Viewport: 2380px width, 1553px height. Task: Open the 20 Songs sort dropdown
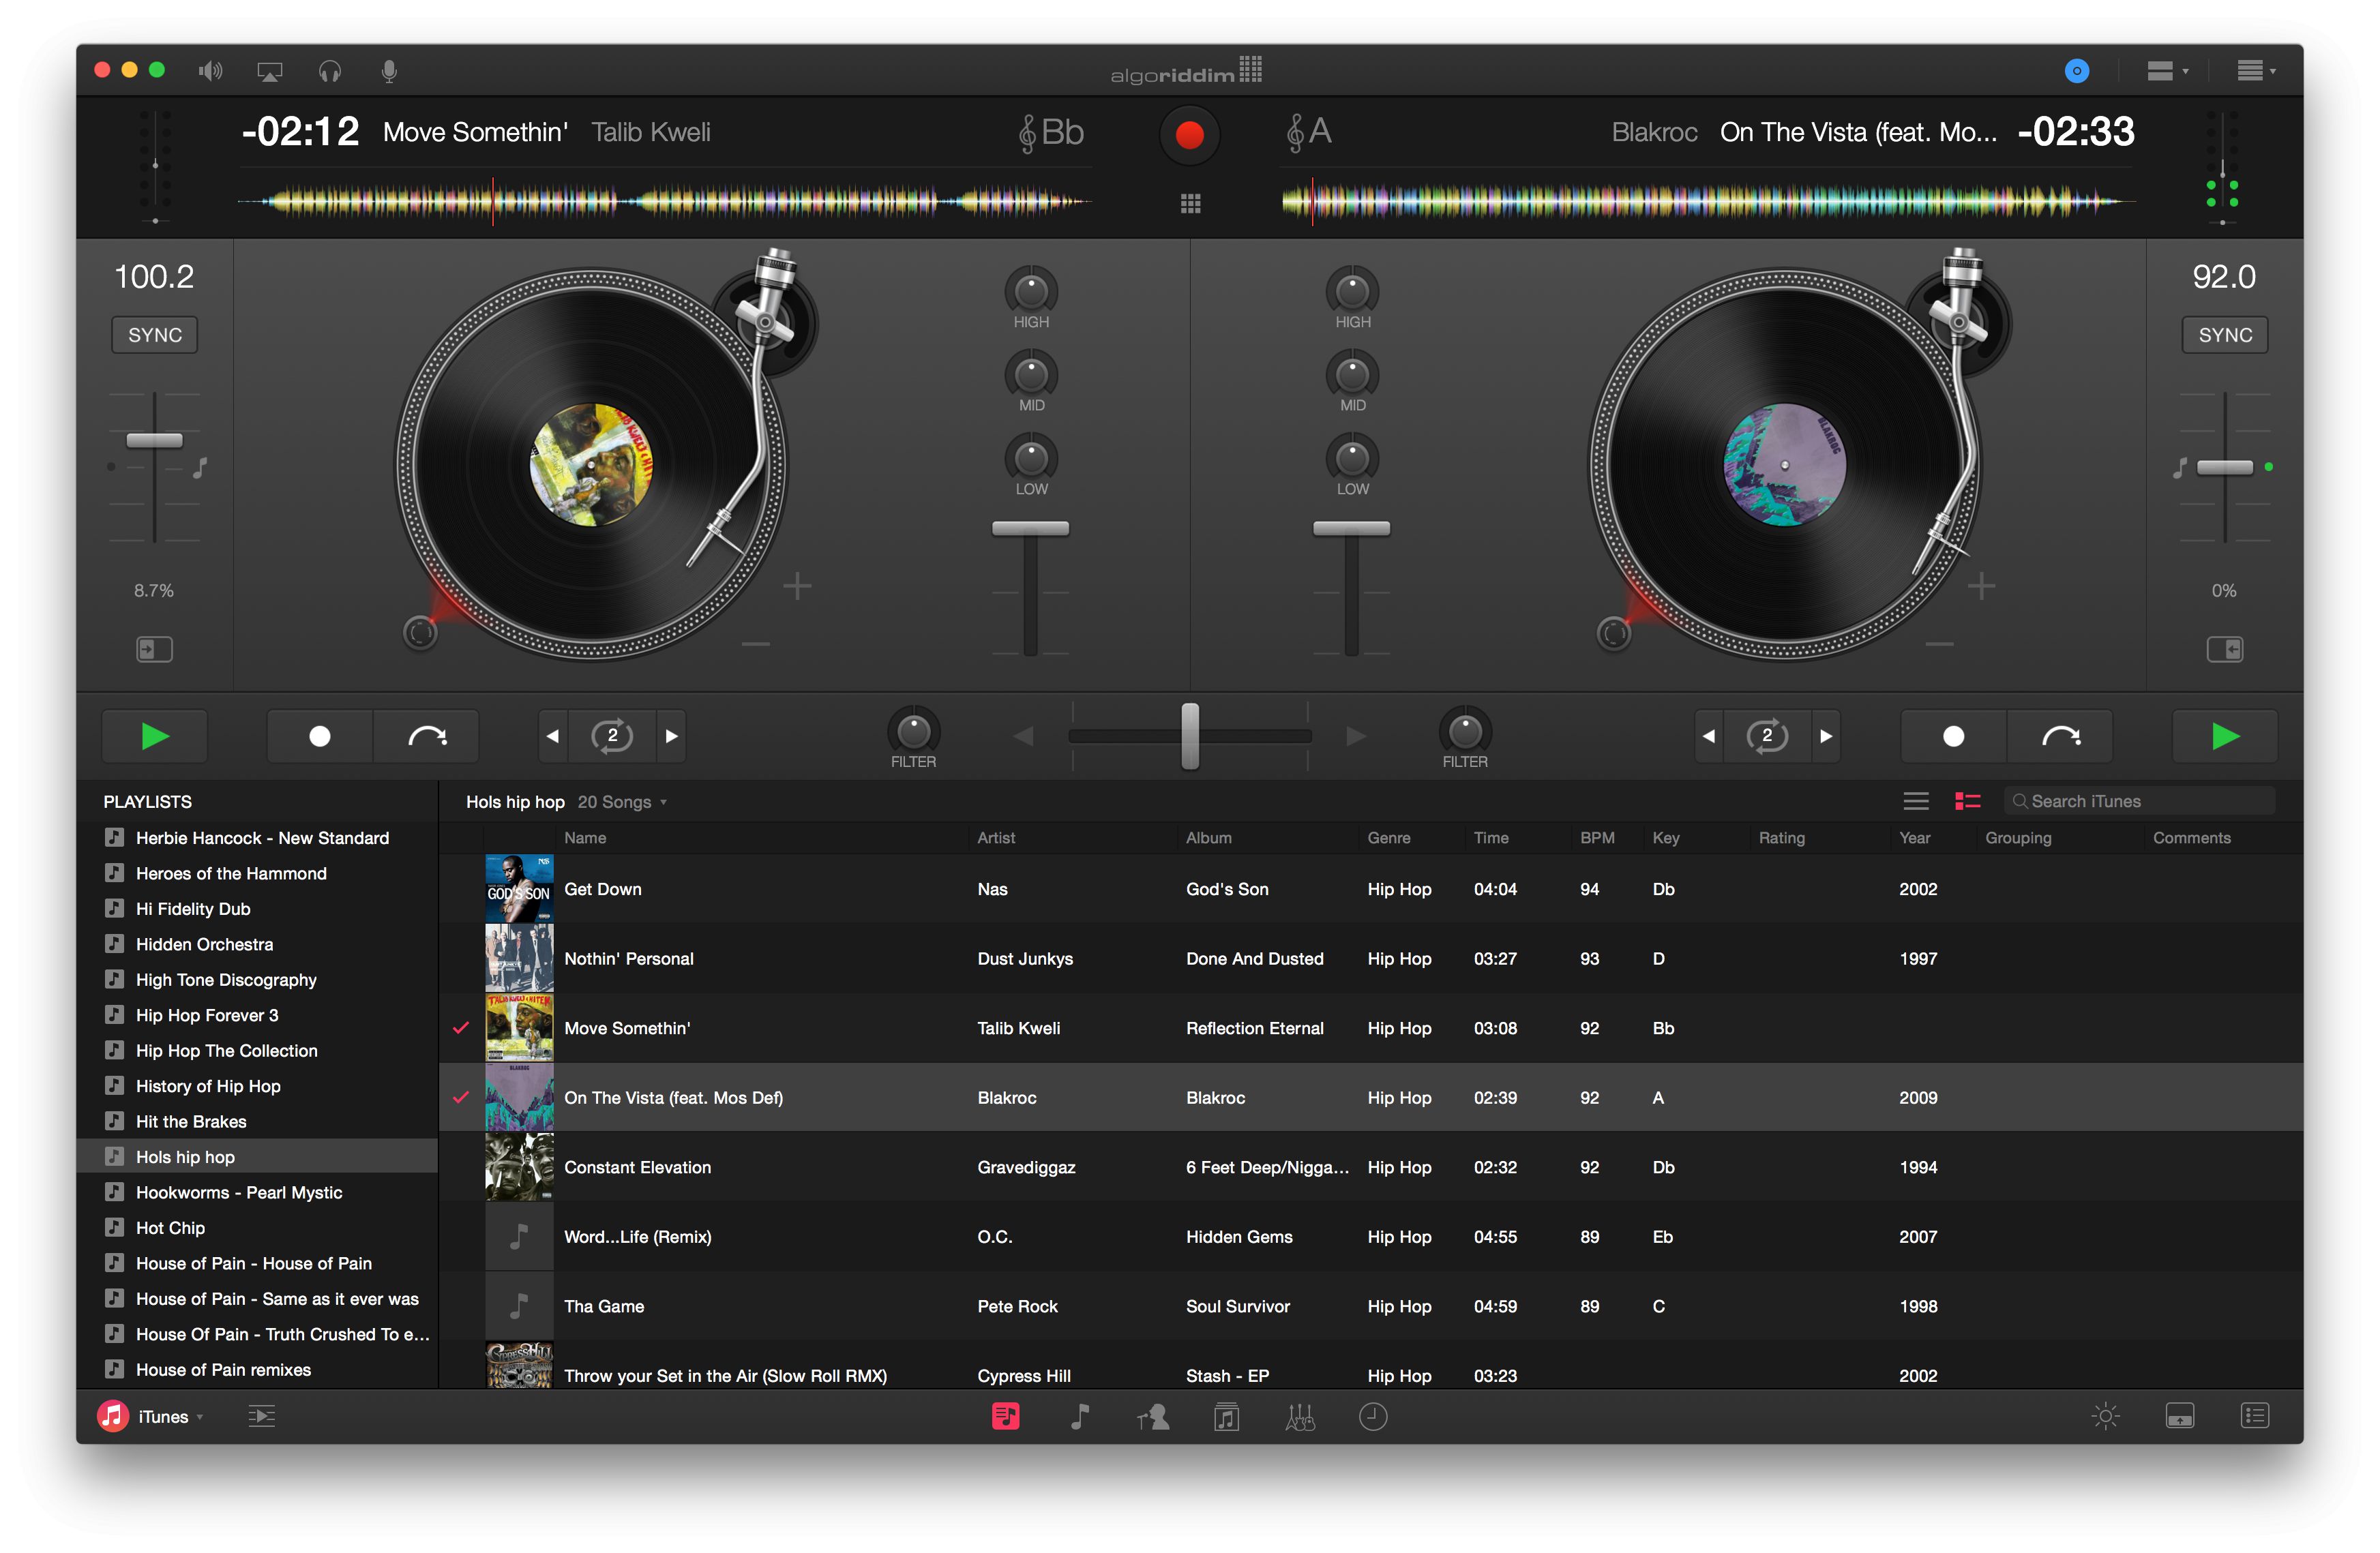pos(622,802)
